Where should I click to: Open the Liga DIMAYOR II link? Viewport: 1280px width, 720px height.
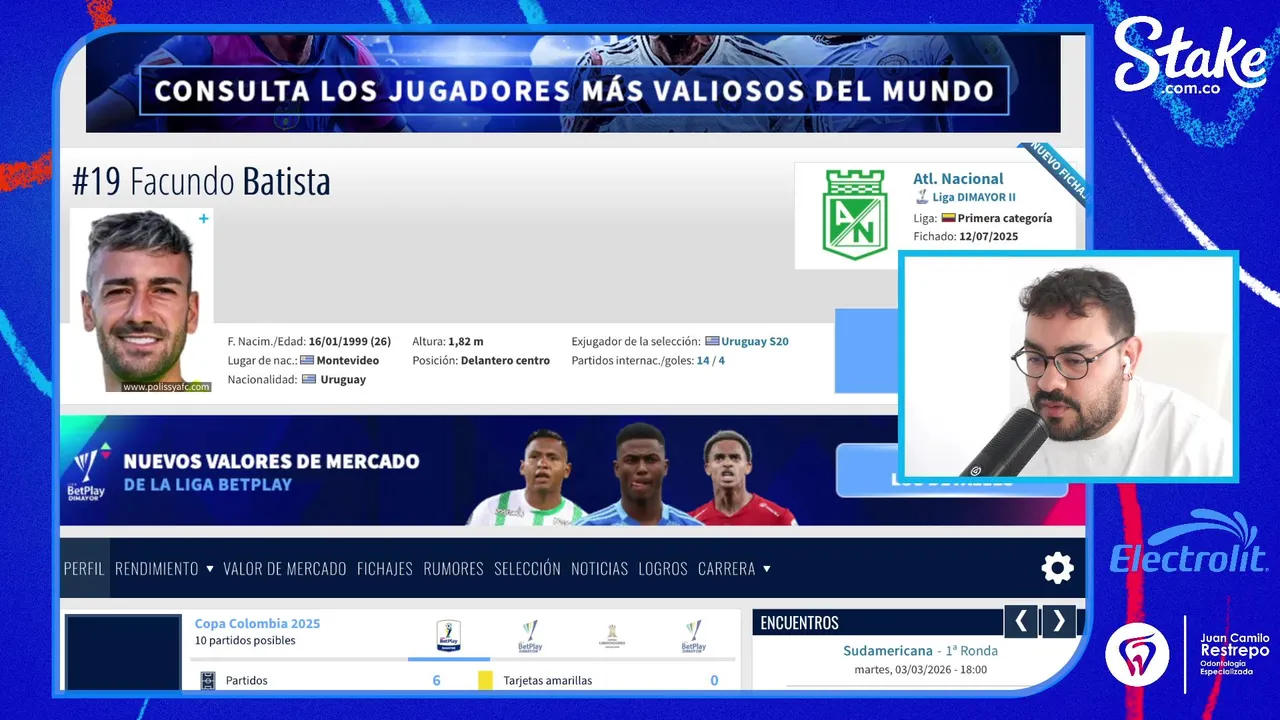pos(974,197)
